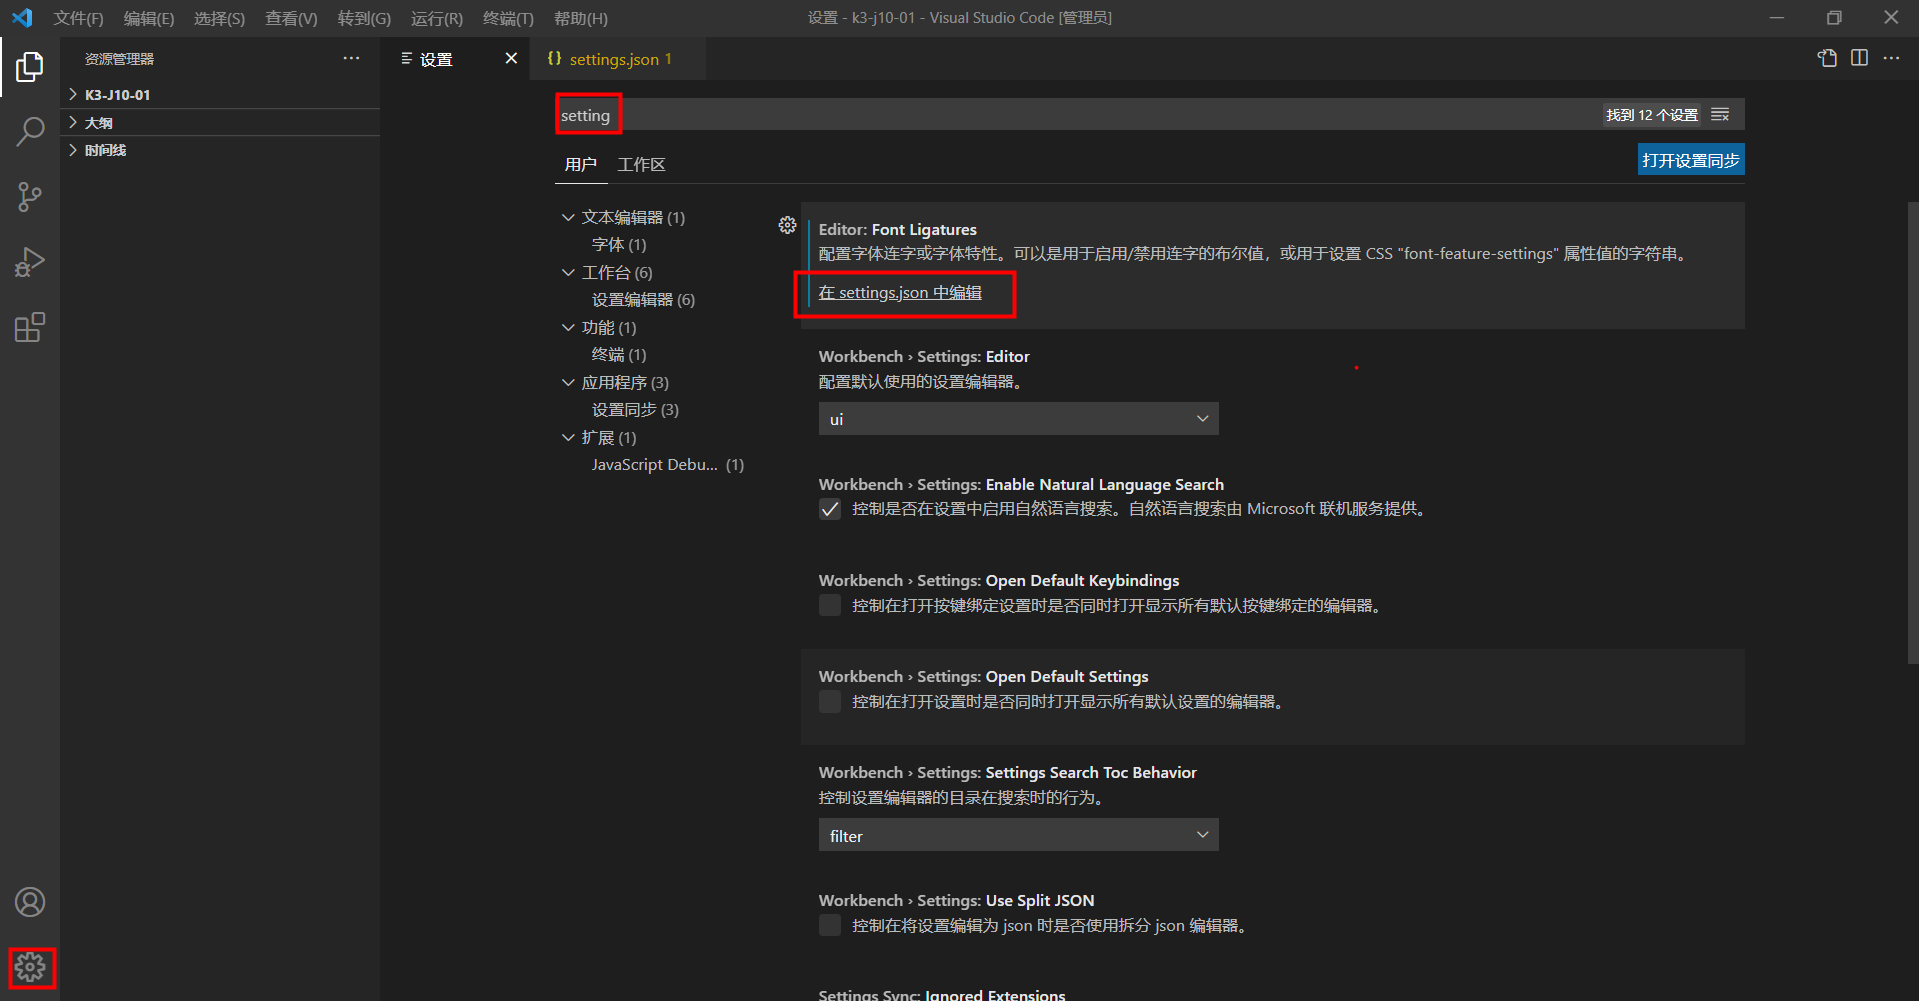Click the 打开设置同步 button
The image size is (1919, 1001).
coord(1690,159)
